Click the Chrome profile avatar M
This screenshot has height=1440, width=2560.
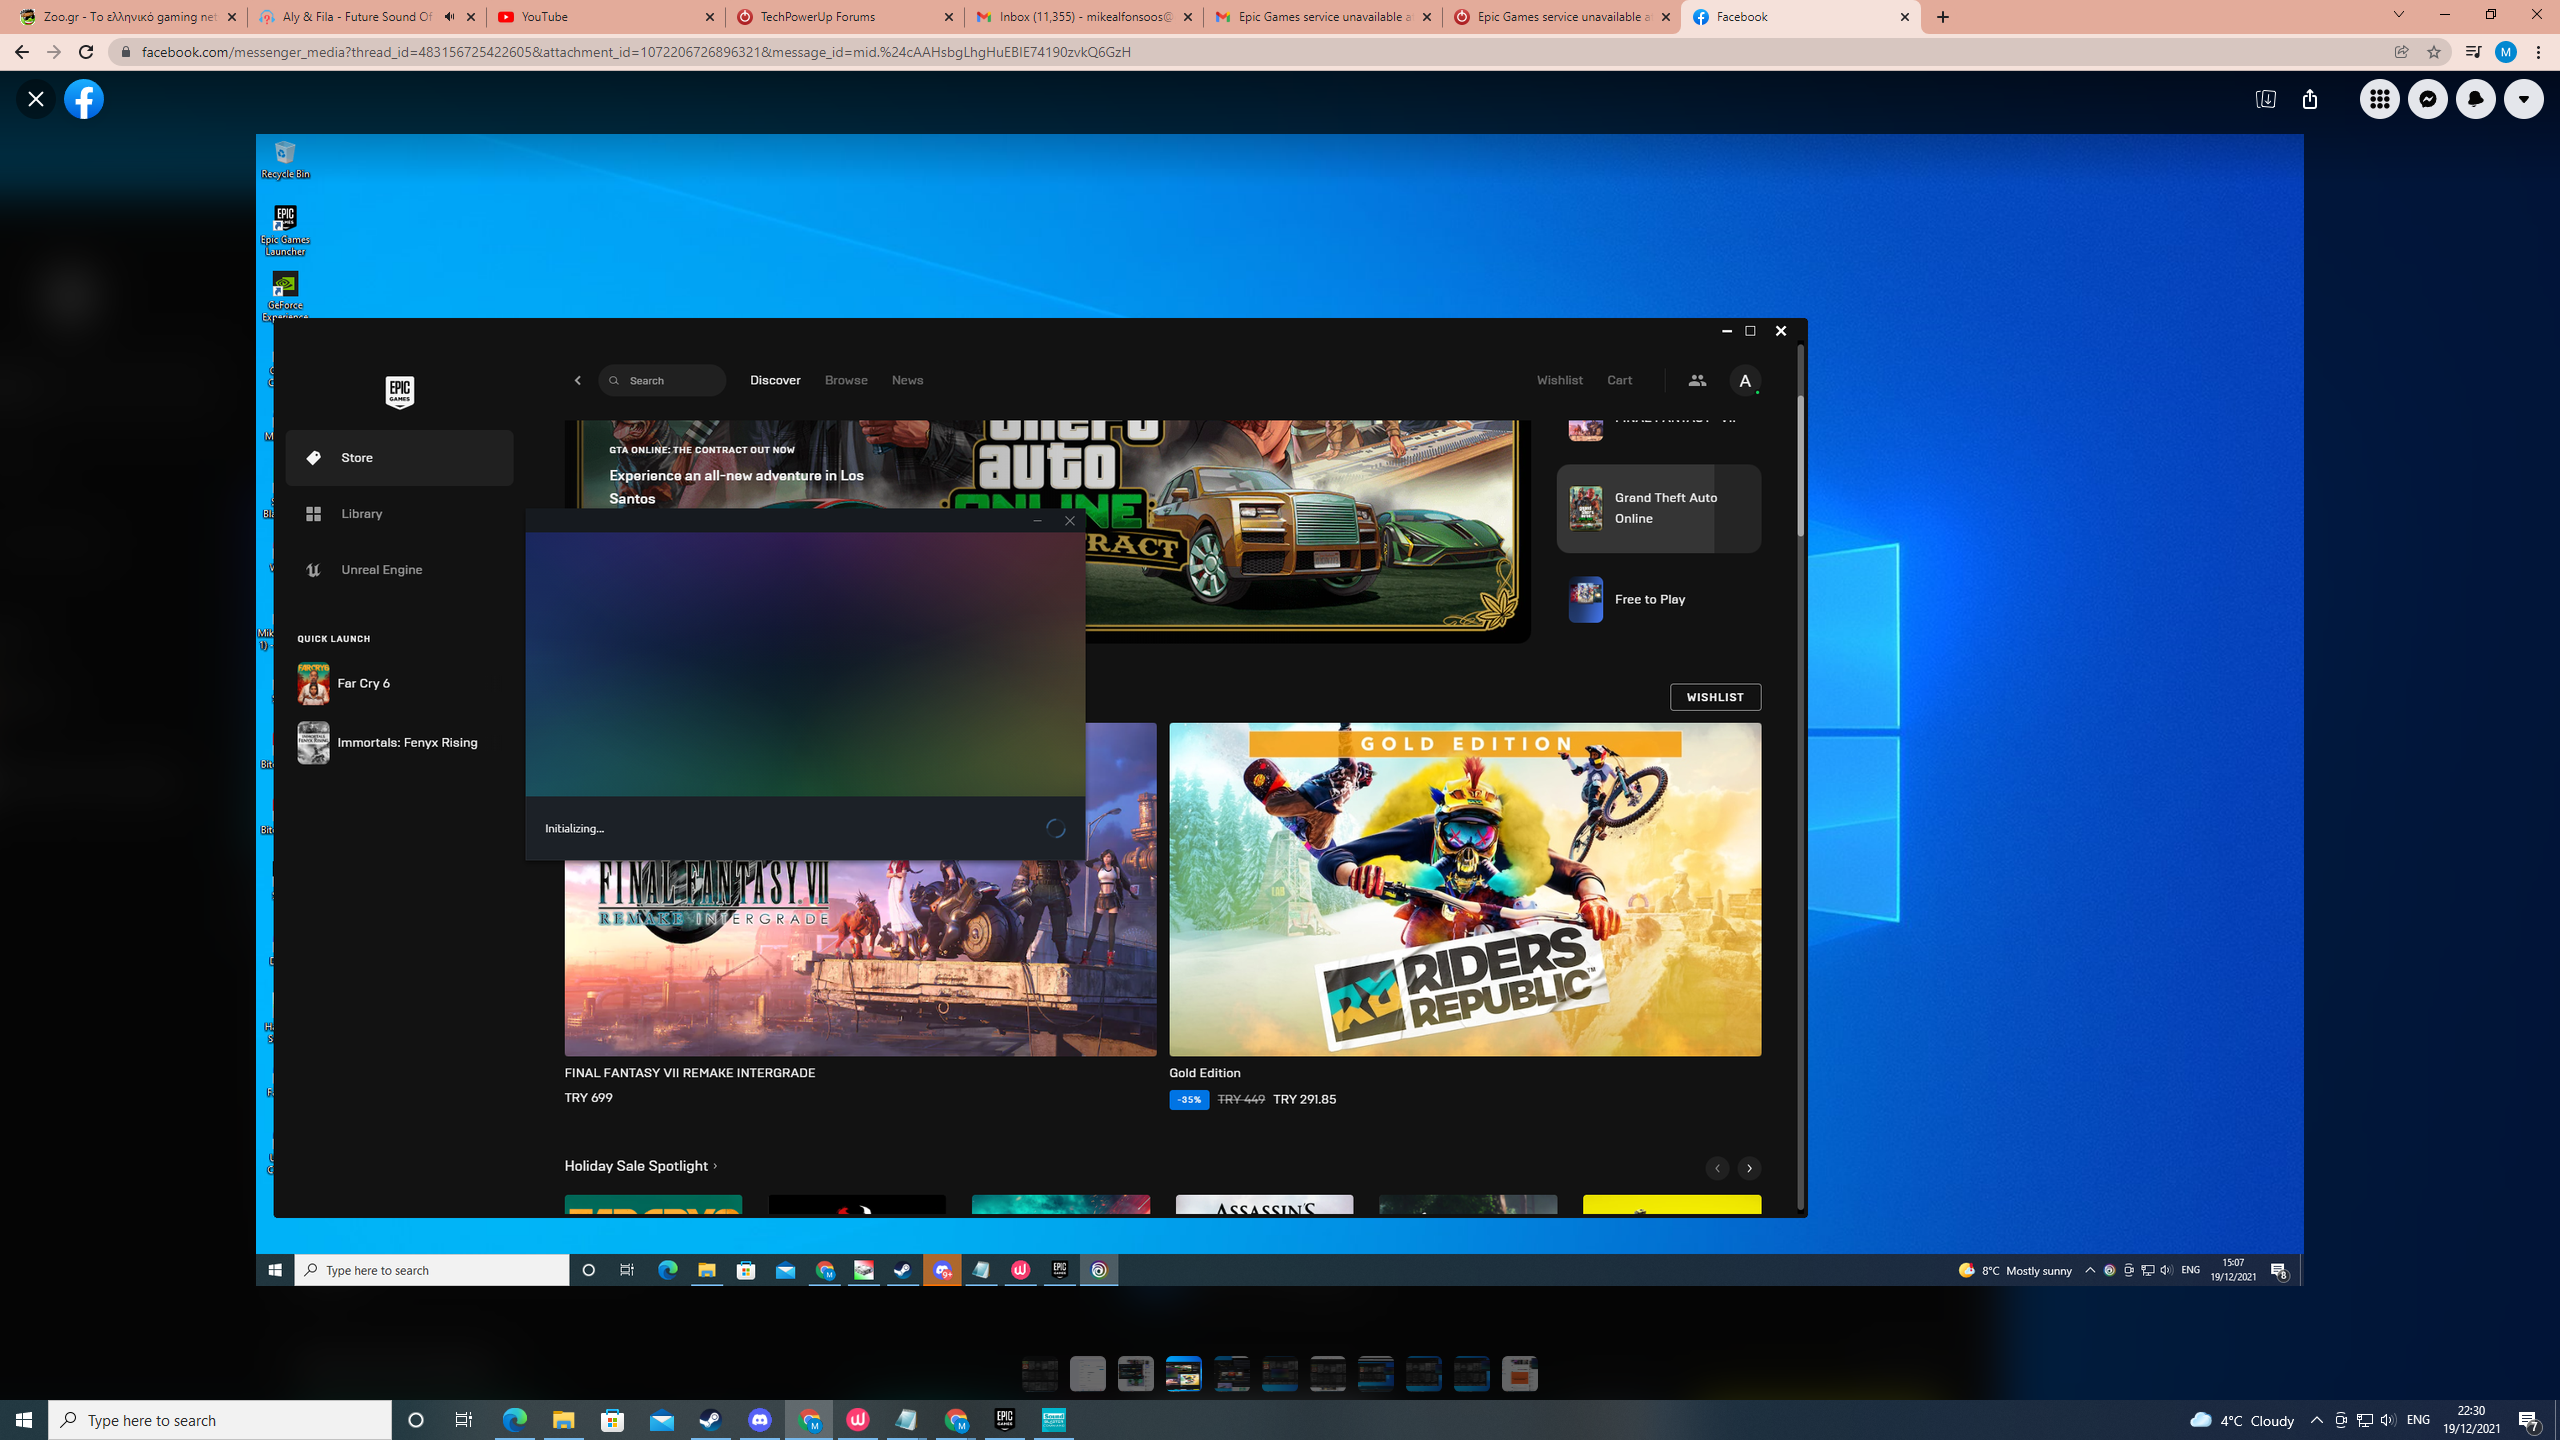coord(2505,52)
